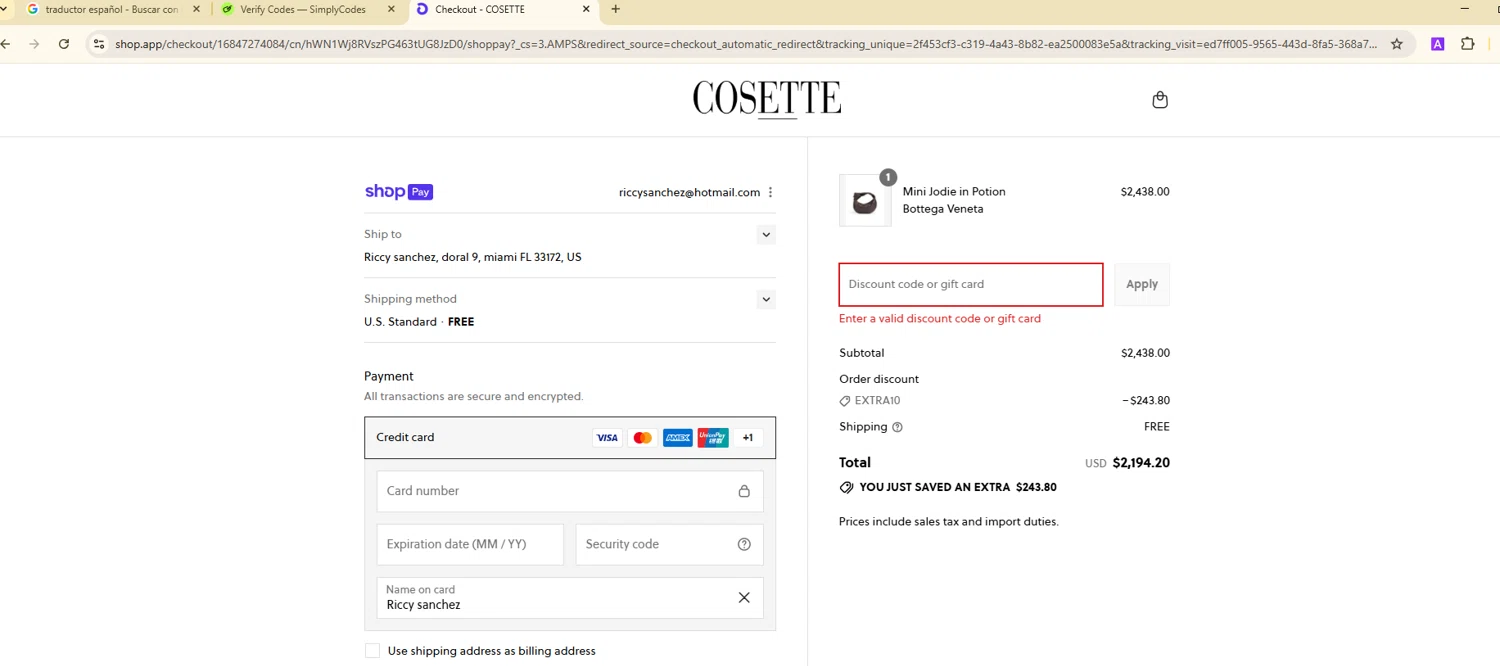Expand the Ship to address section

click(766, 235)
